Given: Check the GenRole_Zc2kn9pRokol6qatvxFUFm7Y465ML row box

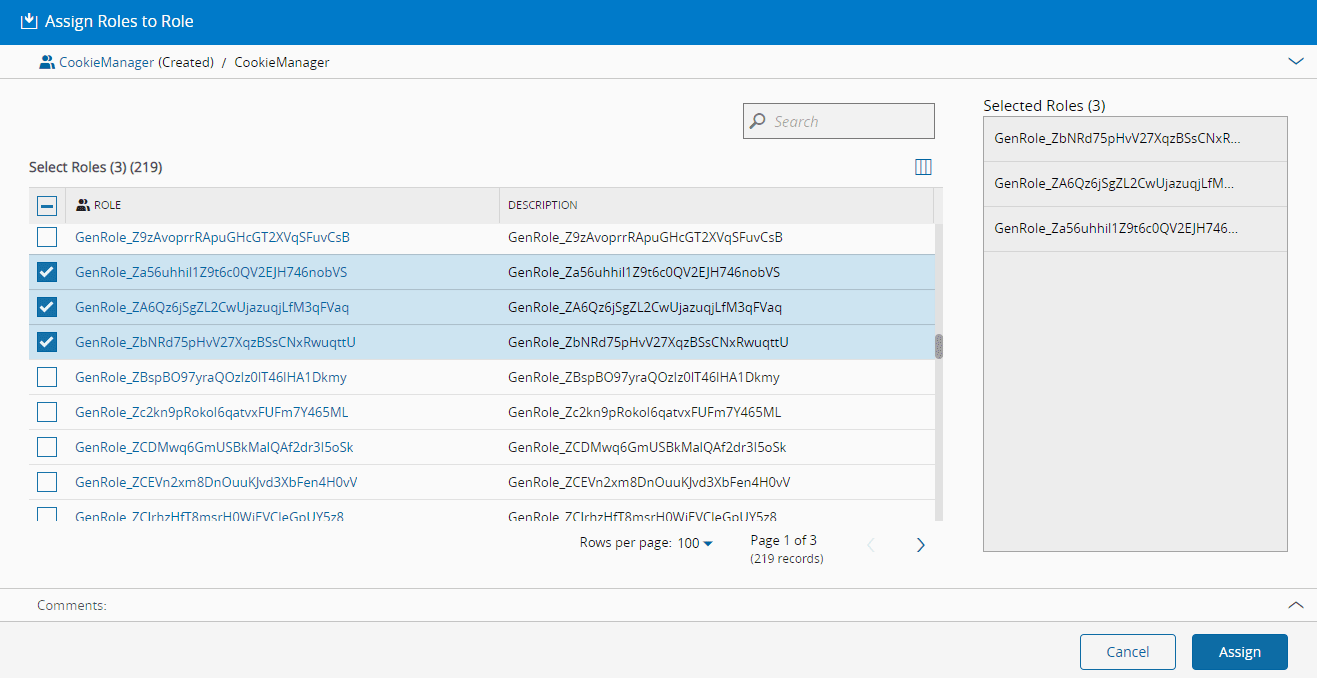Looking at the screenshot, I should [47, 412].
